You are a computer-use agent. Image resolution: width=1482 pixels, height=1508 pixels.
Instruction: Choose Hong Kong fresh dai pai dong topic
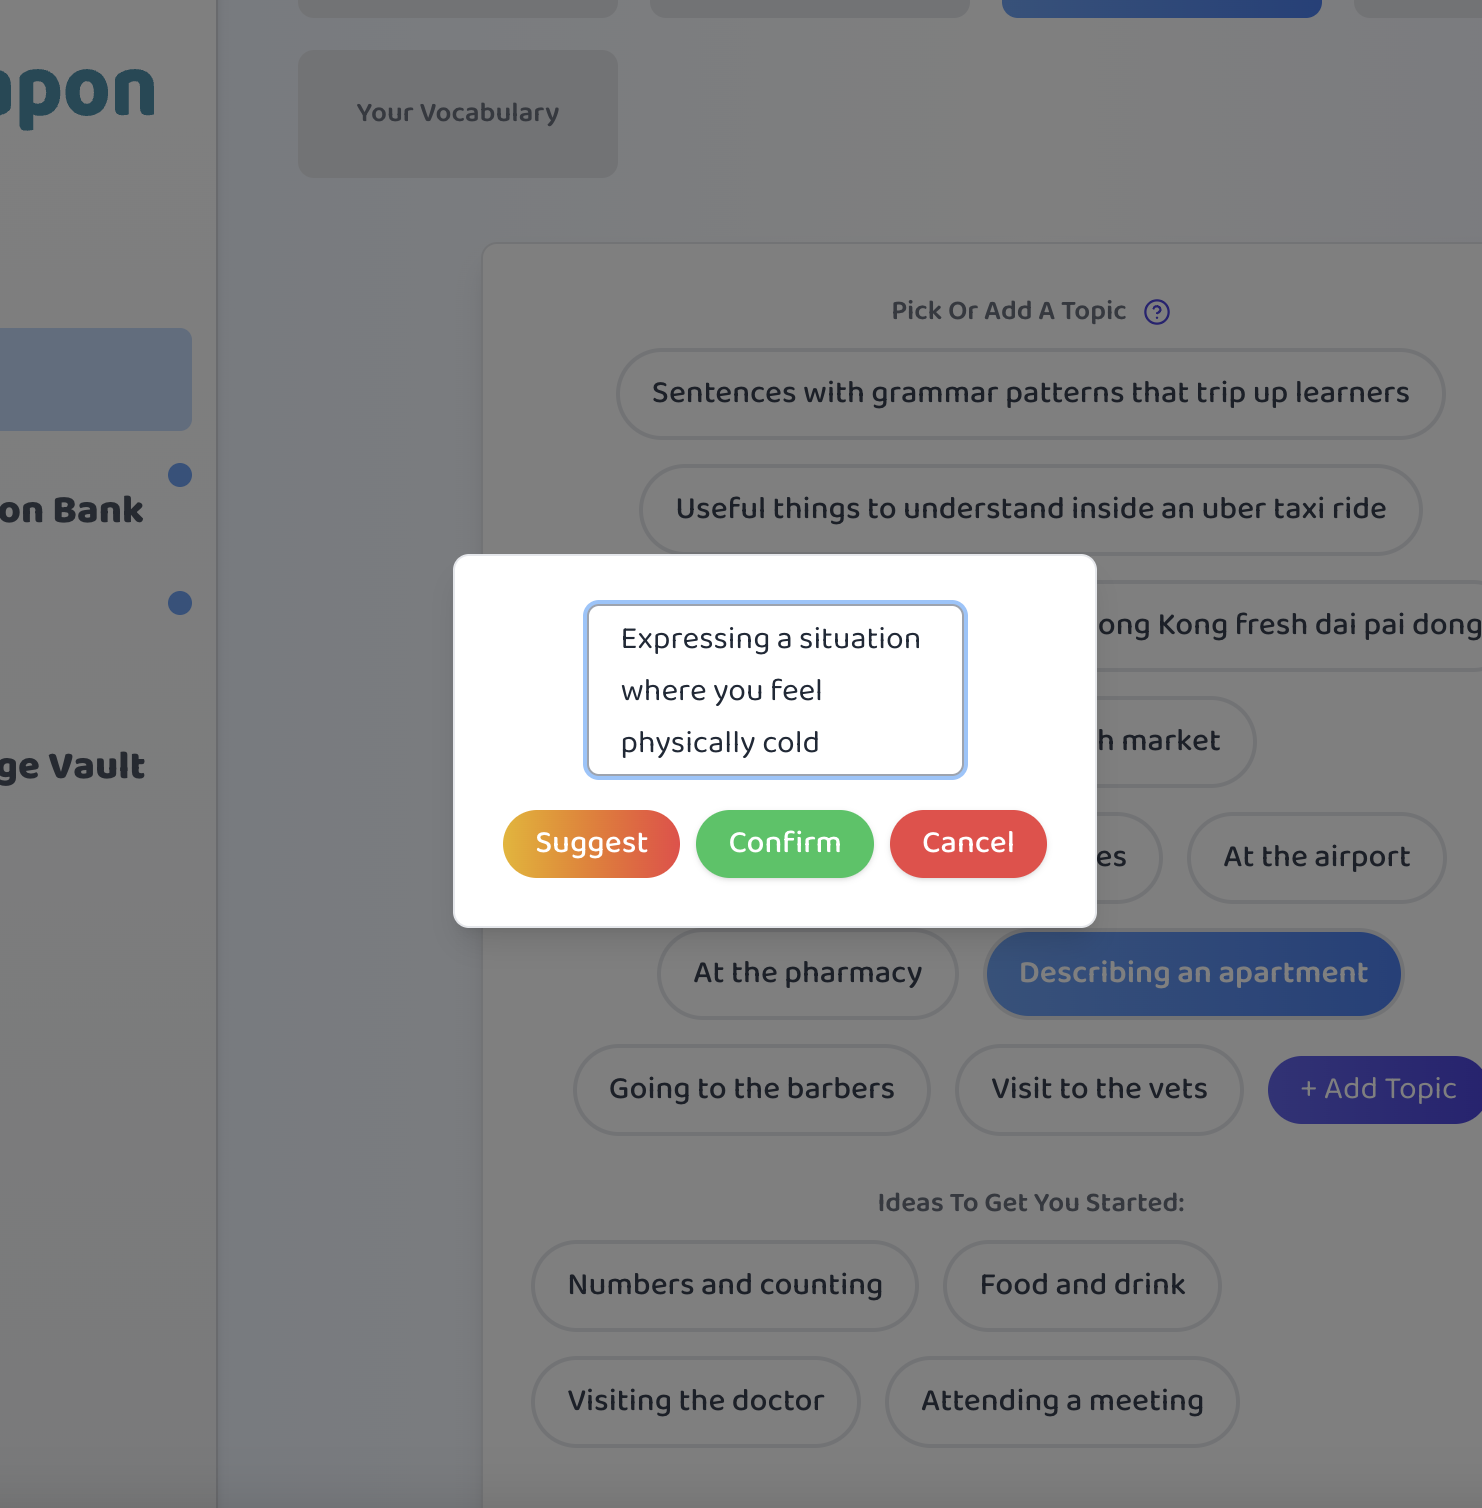click(1289, 625)
